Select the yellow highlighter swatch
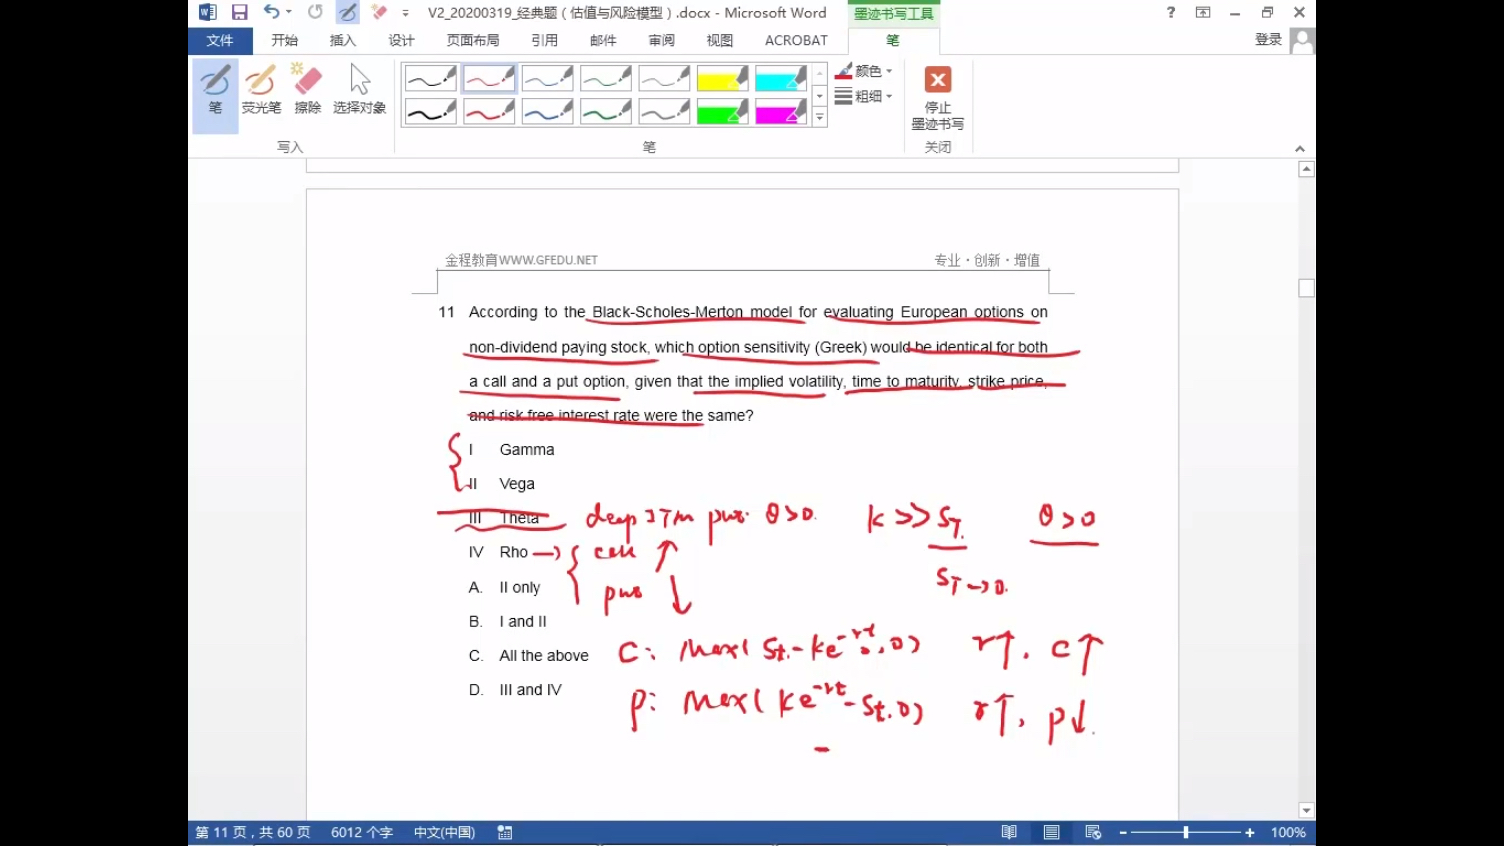 pos(723,79)
